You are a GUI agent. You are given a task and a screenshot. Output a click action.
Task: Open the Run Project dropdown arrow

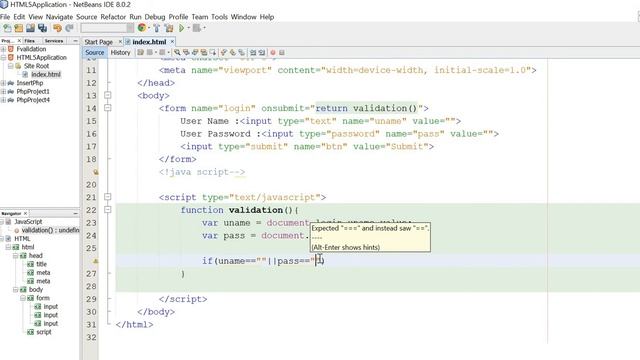[x=189, y=28]
